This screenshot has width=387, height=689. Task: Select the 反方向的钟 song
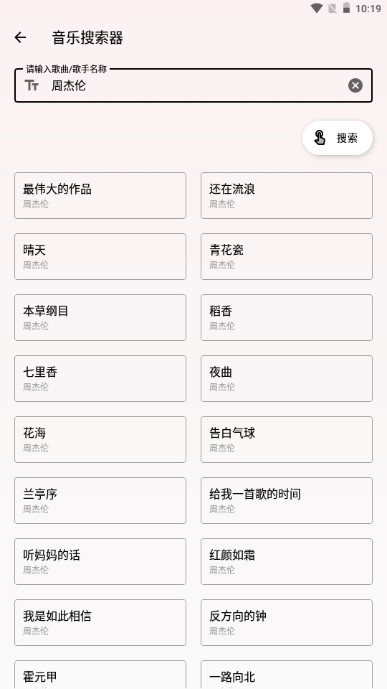[286, 623]
